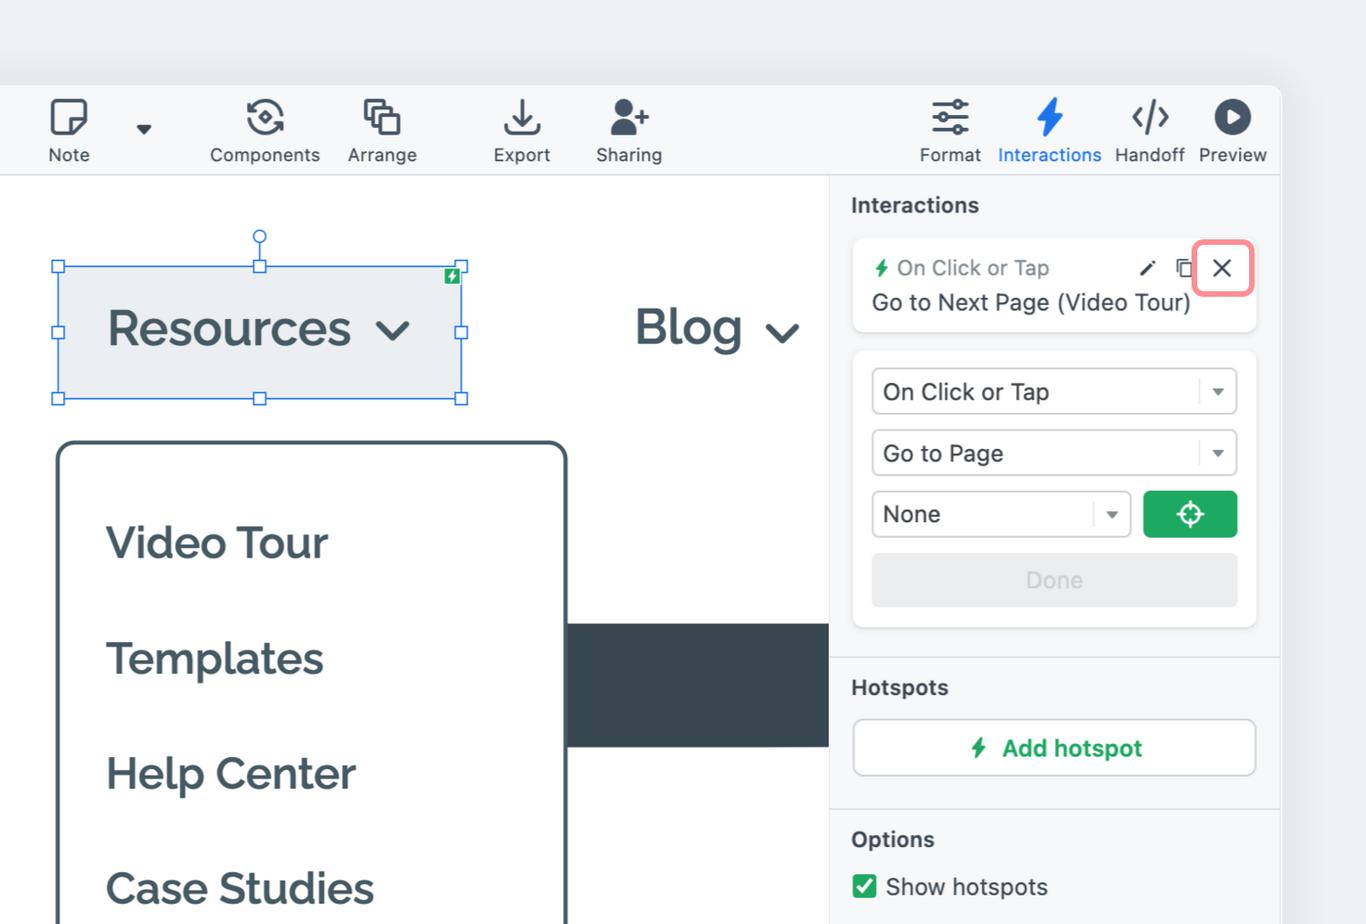Screen dimensions: 1366x924
Task: Click the chevron next to Blog
Action: tap(782, 332)
